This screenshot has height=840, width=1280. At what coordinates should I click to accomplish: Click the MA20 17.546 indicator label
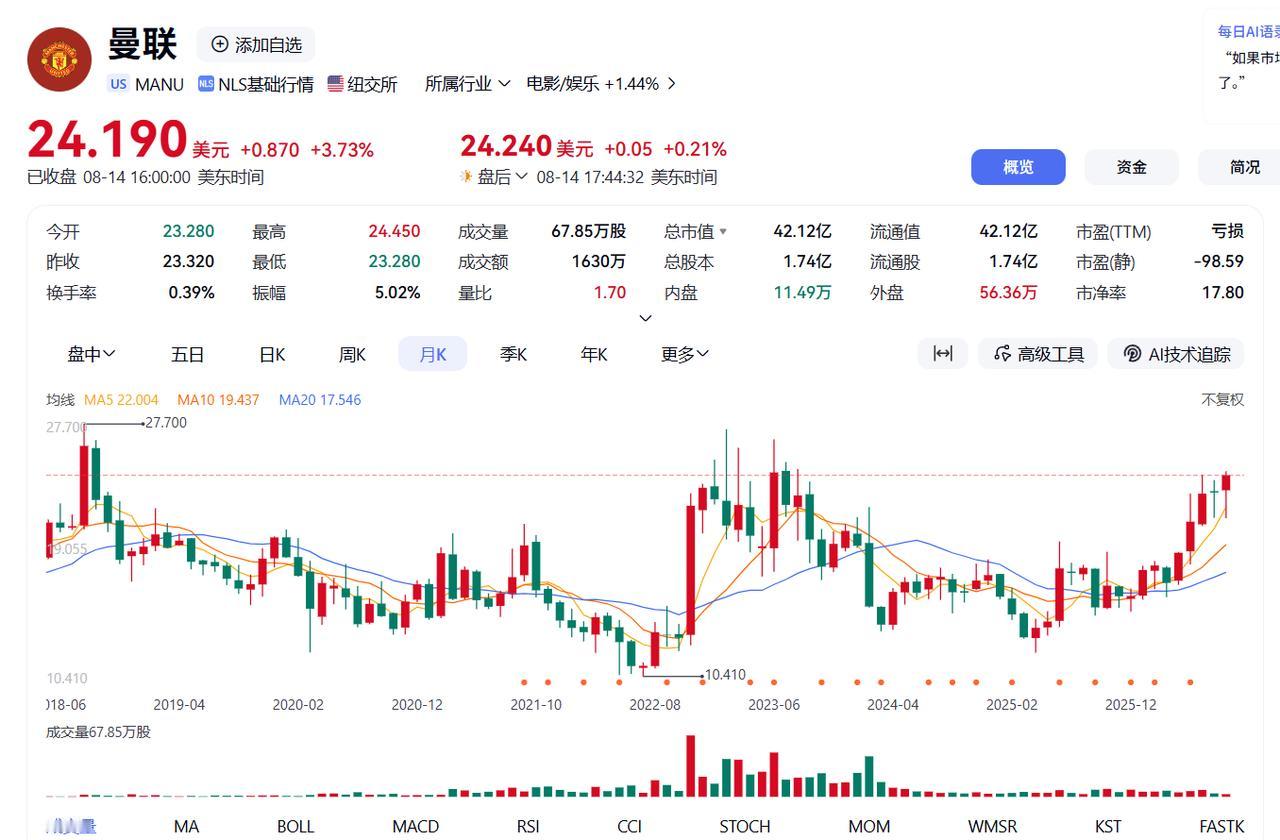click(320, 400)
